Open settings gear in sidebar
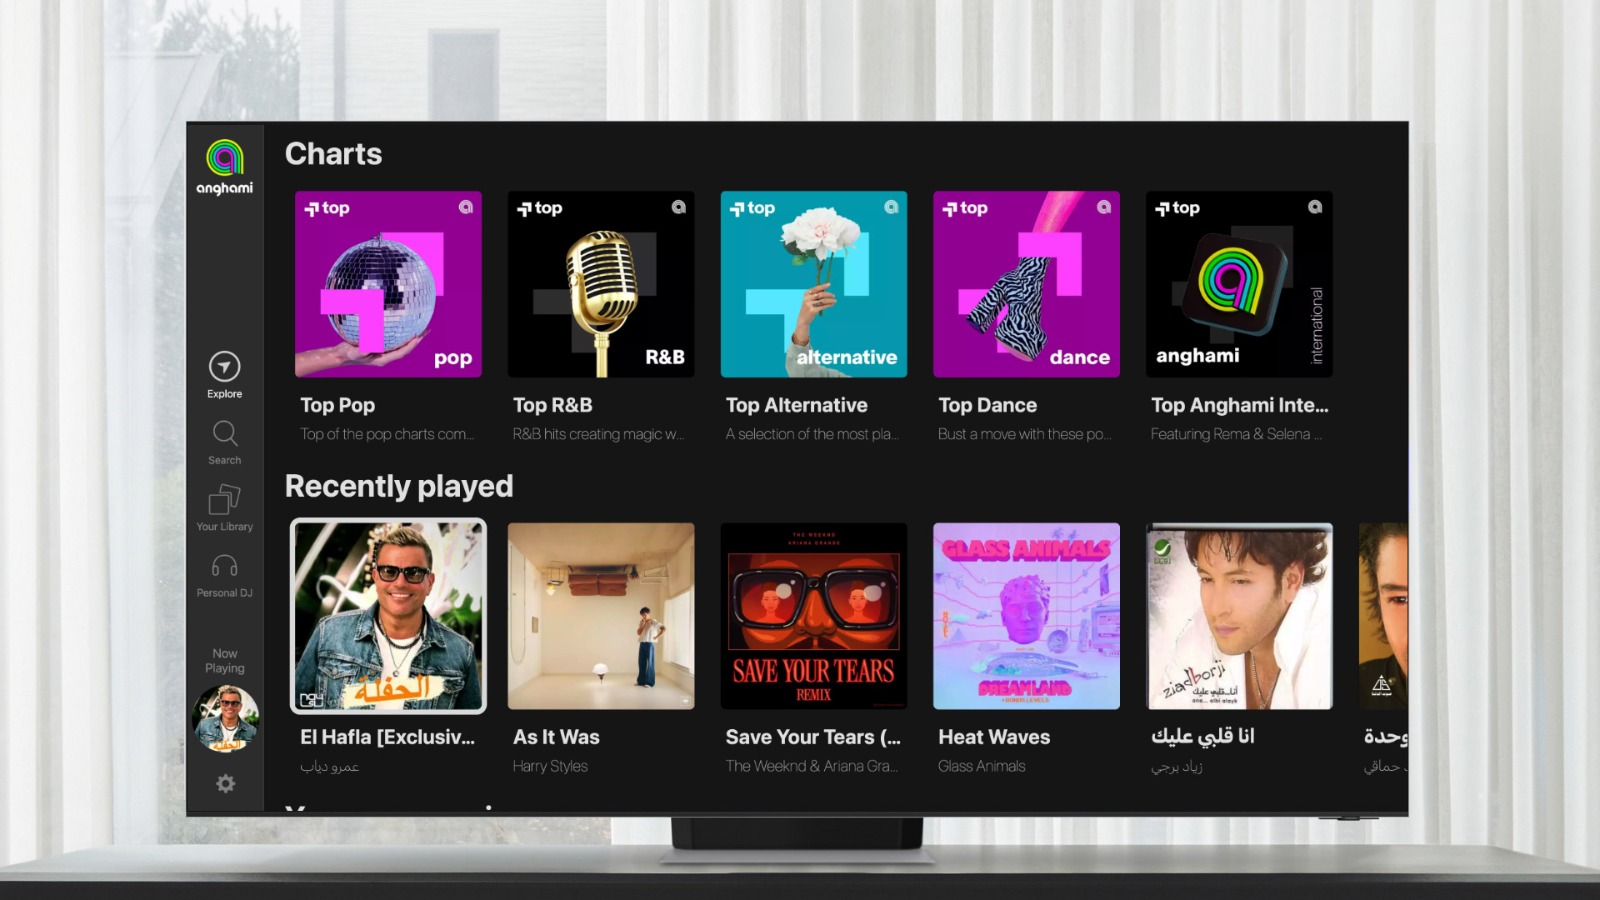The image size is (1600, 900). (x=225, y=784)
